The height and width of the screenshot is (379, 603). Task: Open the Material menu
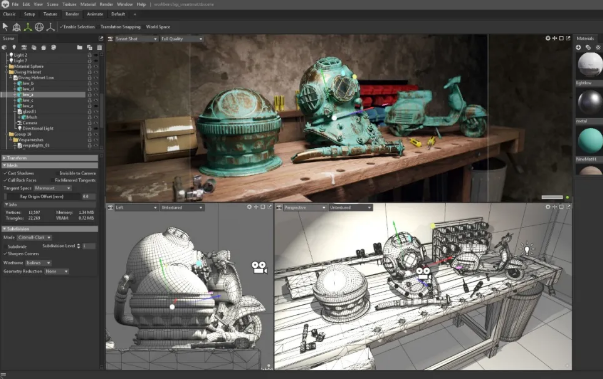click(x=88, y=5)
